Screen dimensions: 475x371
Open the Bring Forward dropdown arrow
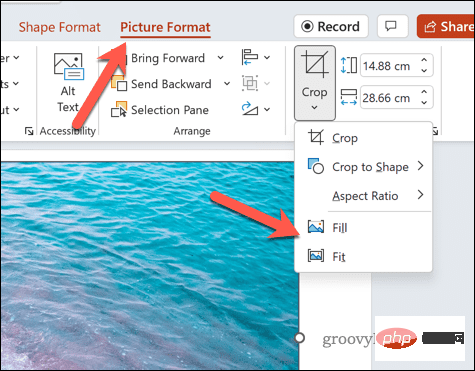click(x=220, y=58)
